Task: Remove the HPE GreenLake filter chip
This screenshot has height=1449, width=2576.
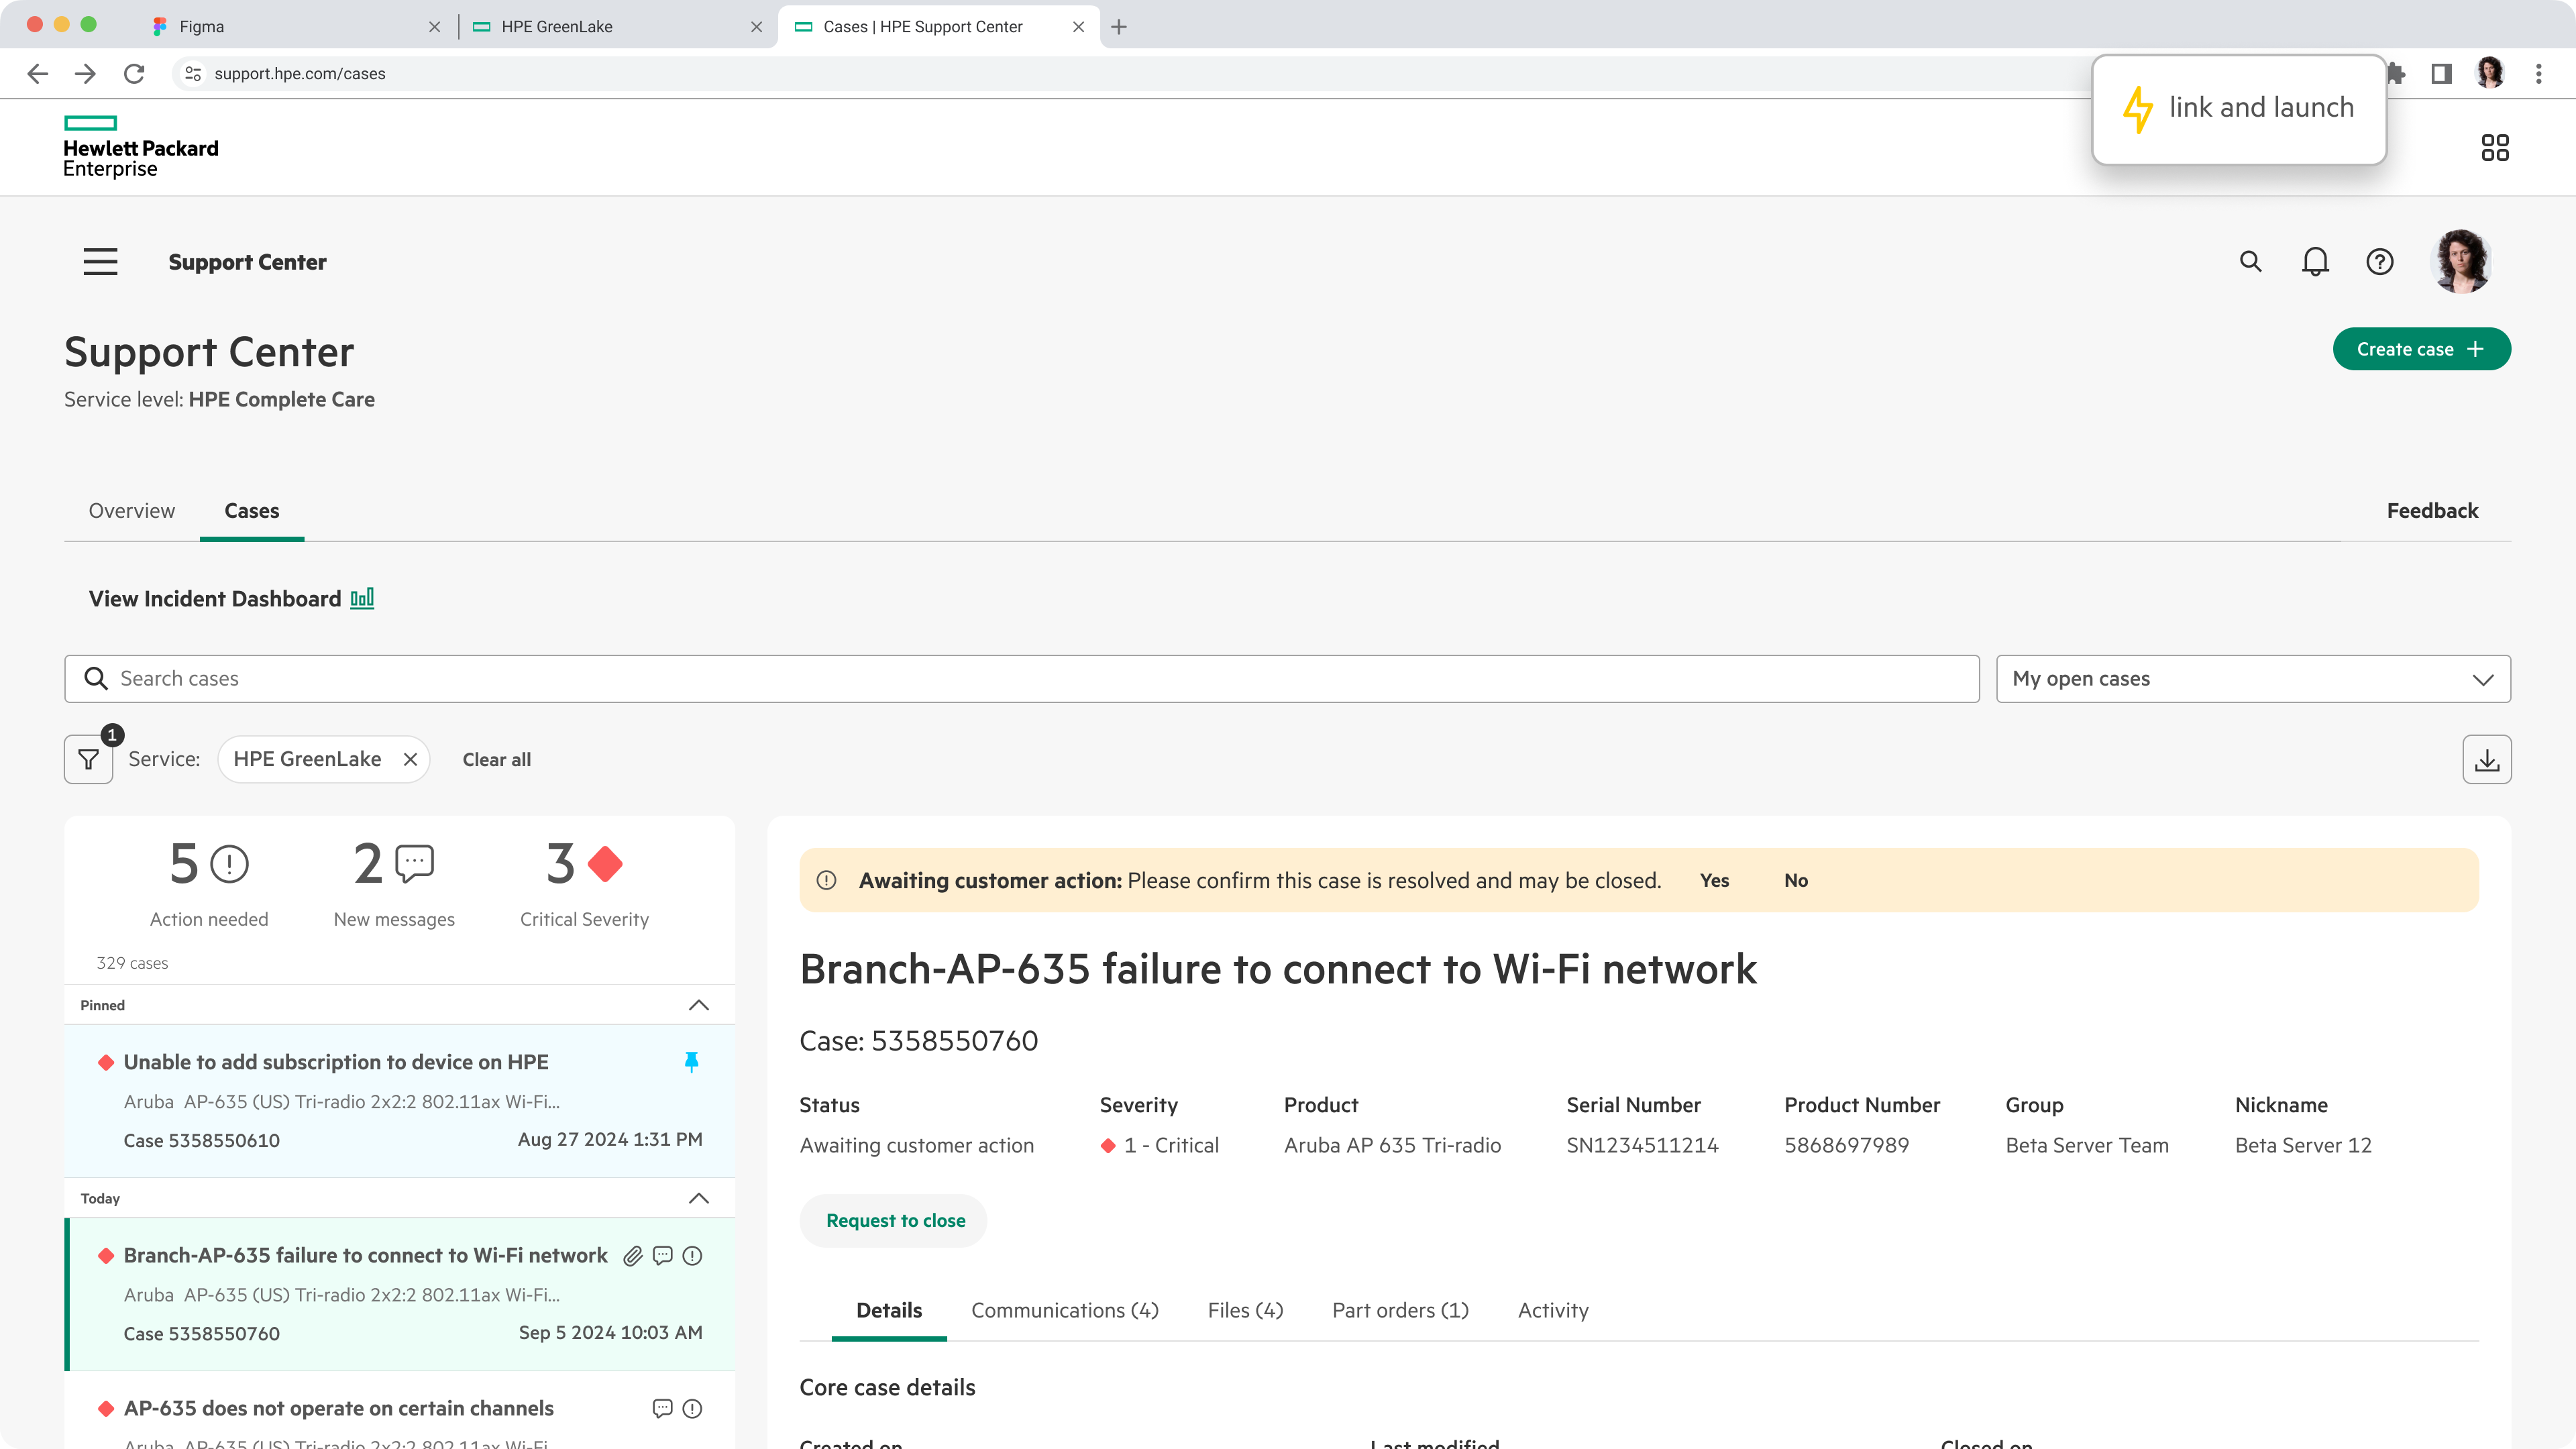Action: (410, 760)
